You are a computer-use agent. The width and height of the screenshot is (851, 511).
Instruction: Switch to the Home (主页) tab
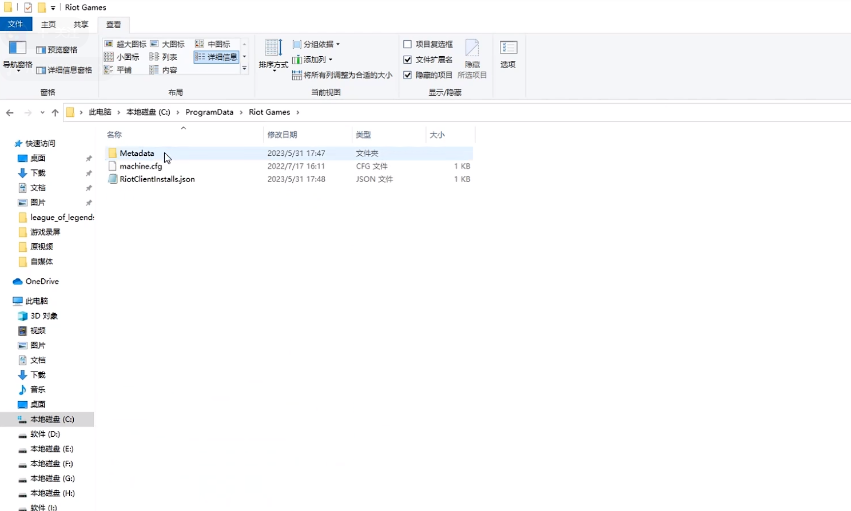coord(48,24)
